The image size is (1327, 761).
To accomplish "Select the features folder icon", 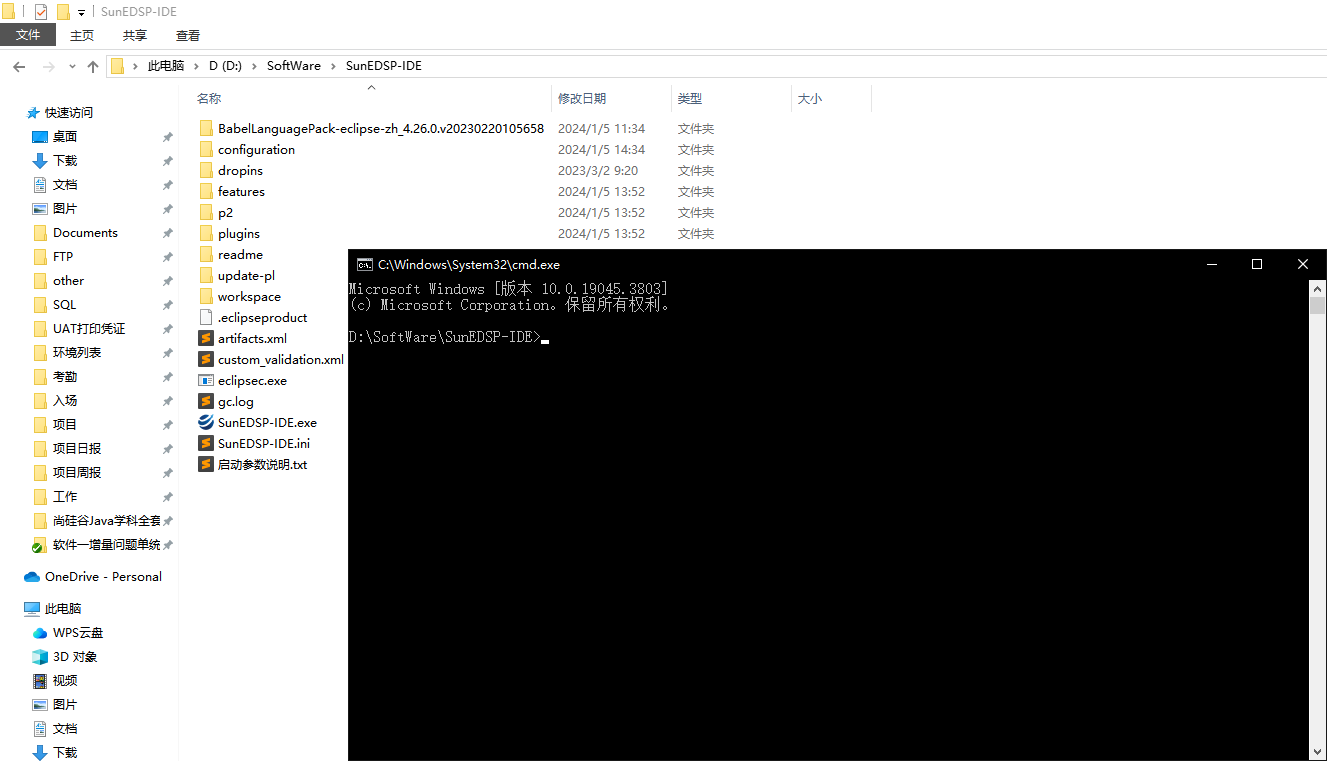I will (206, 191).
